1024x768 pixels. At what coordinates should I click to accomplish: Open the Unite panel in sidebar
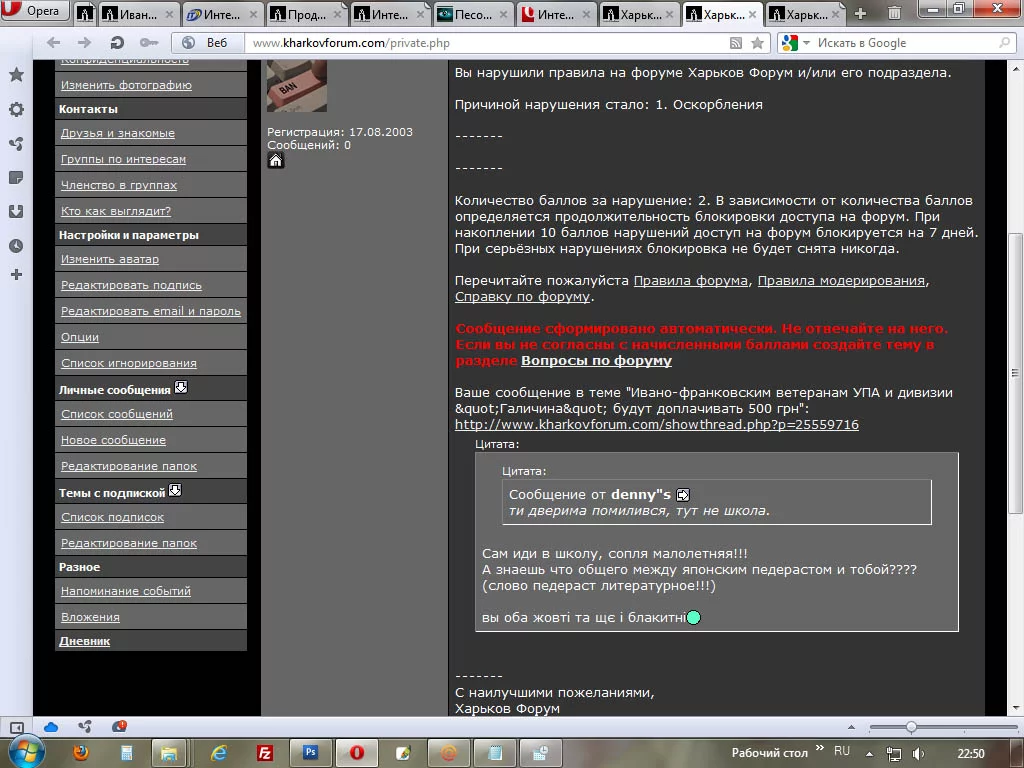16,144
